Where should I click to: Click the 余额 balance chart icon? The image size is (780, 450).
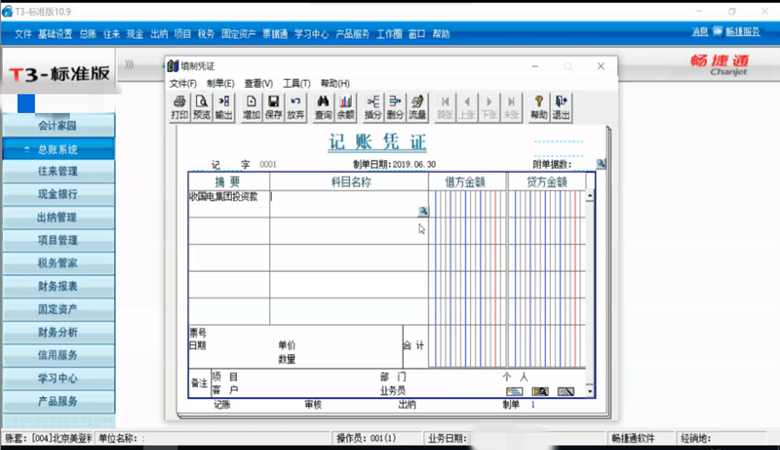pyautogui.click(x=345, y=107)
